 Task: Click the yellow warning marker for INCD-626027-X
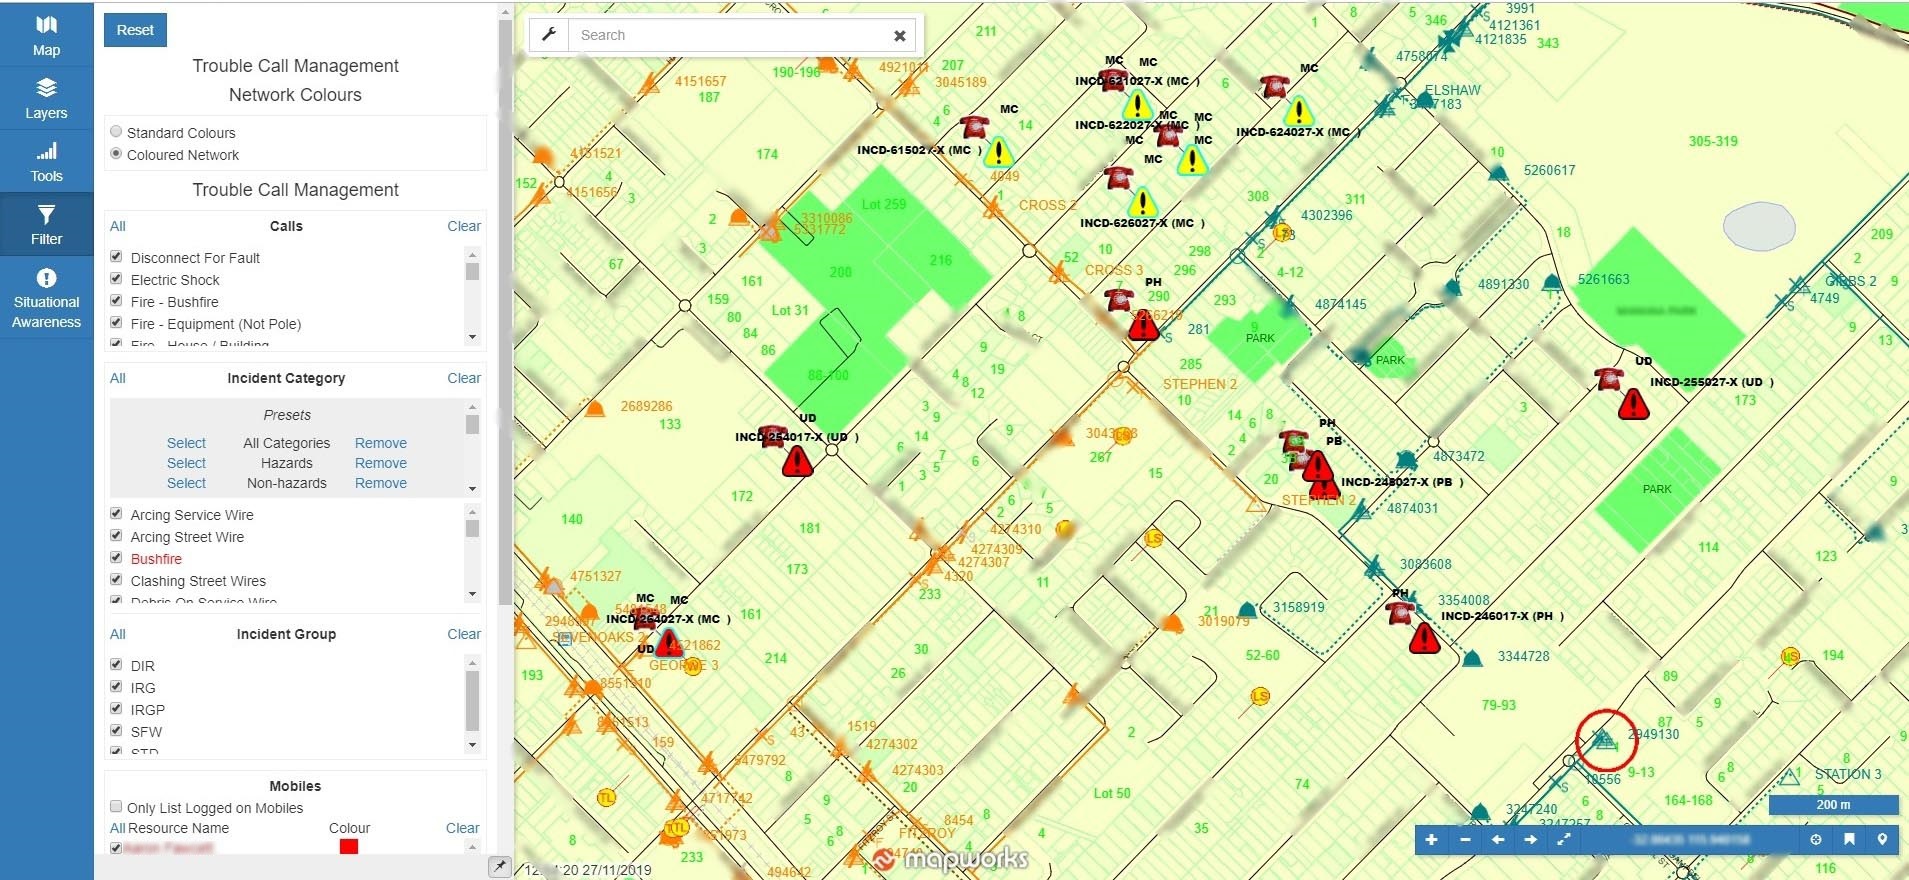click(x=1143, y=202)
